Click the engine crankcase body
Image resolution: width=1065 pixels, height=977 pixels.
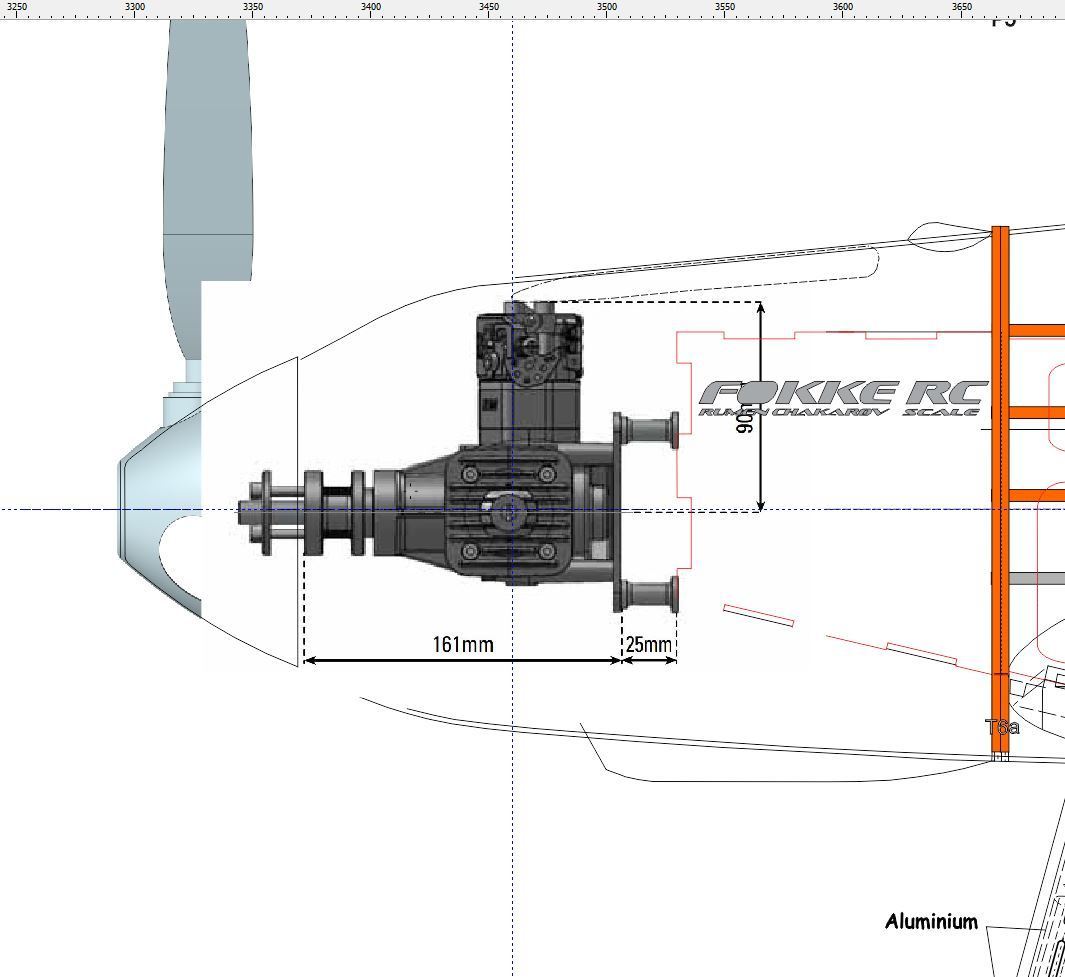pos(510,512)
